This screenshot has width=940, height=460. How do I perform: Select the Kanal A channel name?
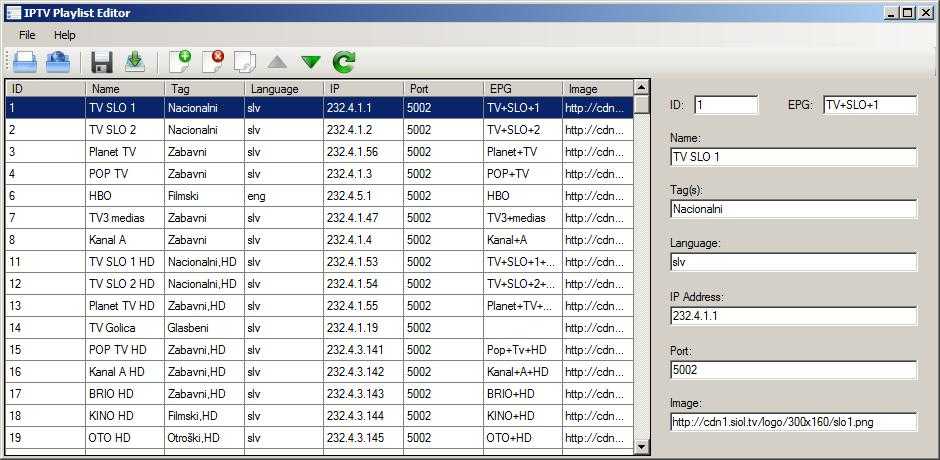(x=107, y=240)
